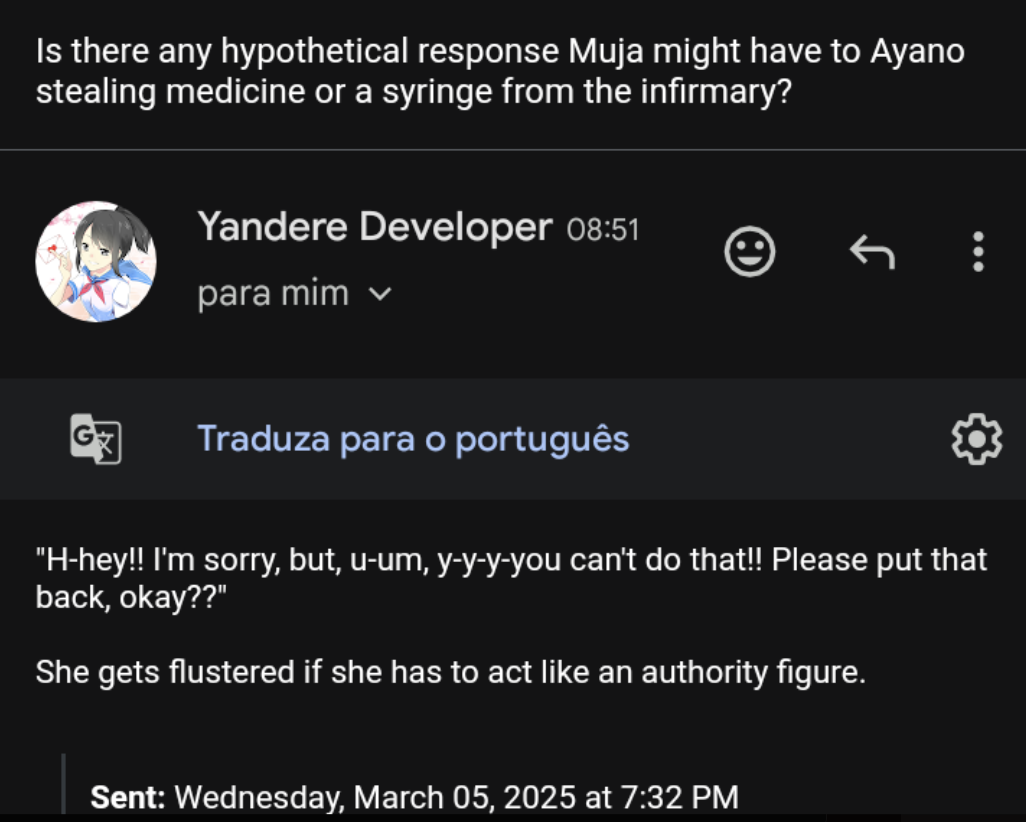Open the three-dot more options menu
The height and width of the screenshot is (822, 1026).
click(x=978, y=251)
